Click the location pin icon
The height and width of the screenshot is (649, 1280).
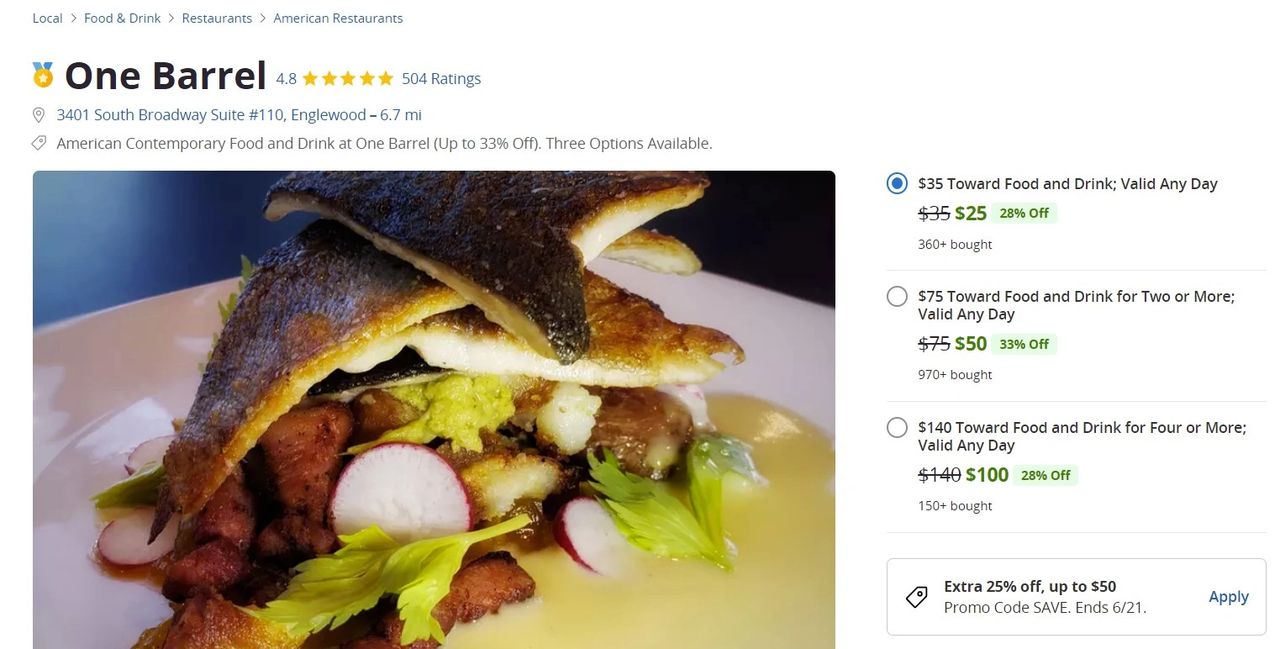39,115
